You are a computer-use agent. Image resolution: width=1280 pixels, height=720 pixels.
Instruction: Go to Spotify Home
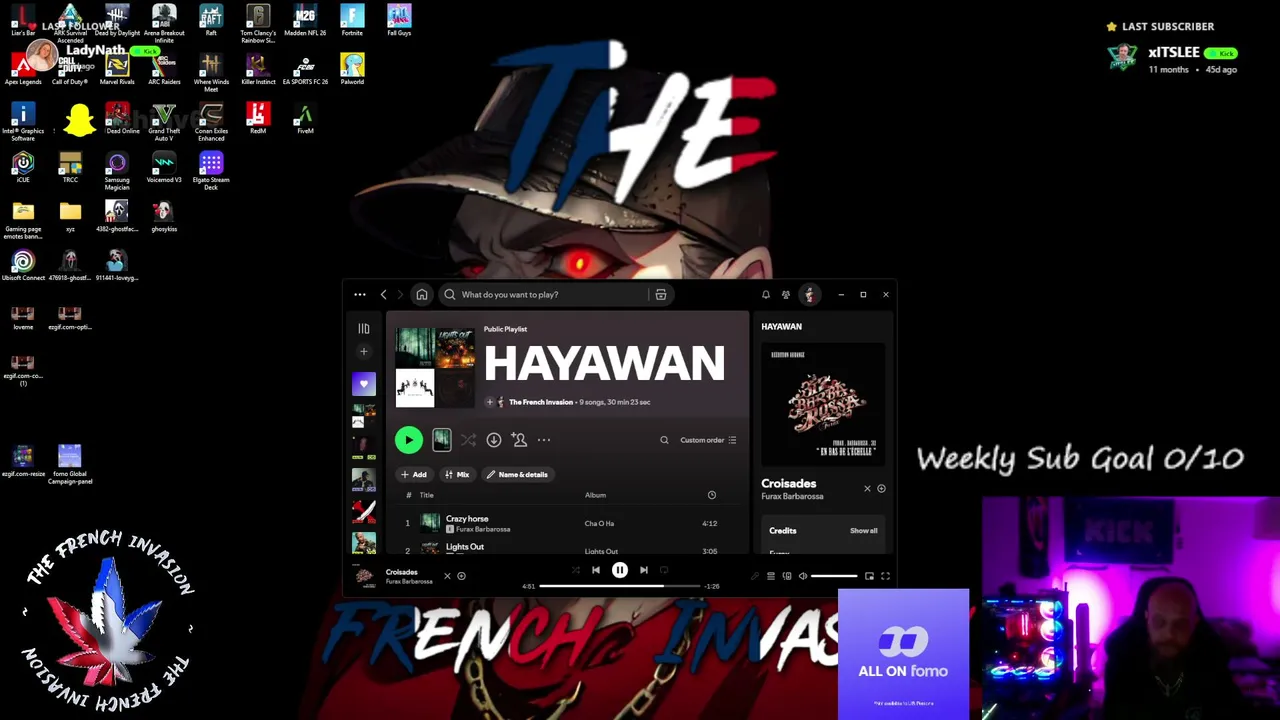click(x=422, y=295)
